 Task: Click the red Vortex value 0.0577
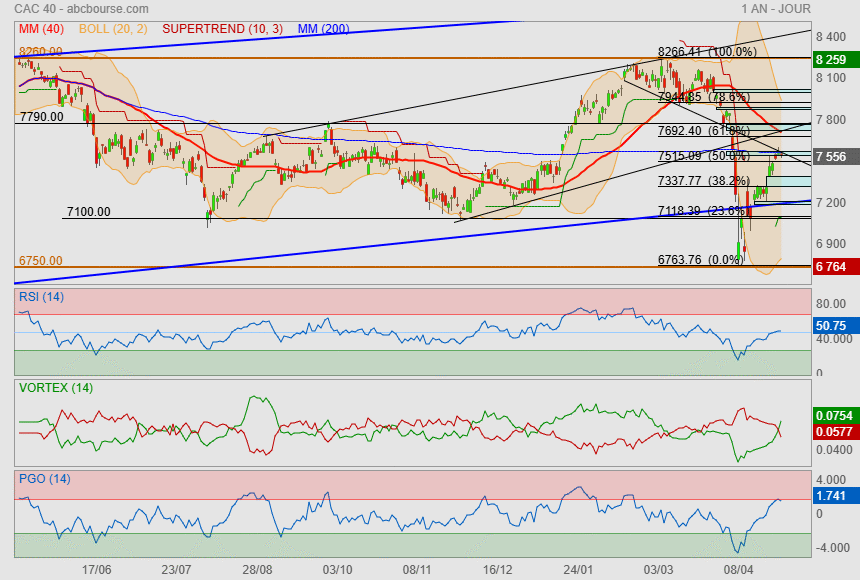click(x=835, y=431)
